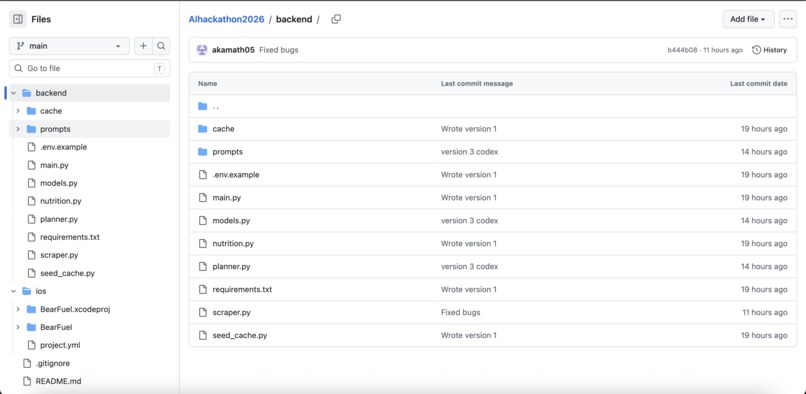Screen dimensions: 806x394
Task: Open .env.example in file list
Action: coord(236,175)
